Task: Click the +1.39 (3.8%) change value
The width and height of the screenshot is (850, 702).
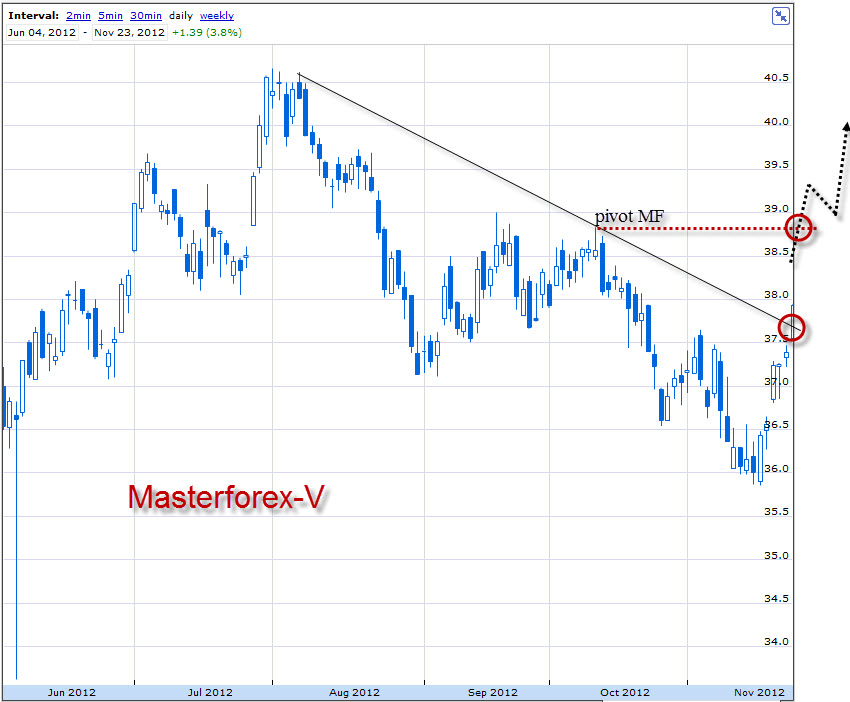Action: click(207, 33)
